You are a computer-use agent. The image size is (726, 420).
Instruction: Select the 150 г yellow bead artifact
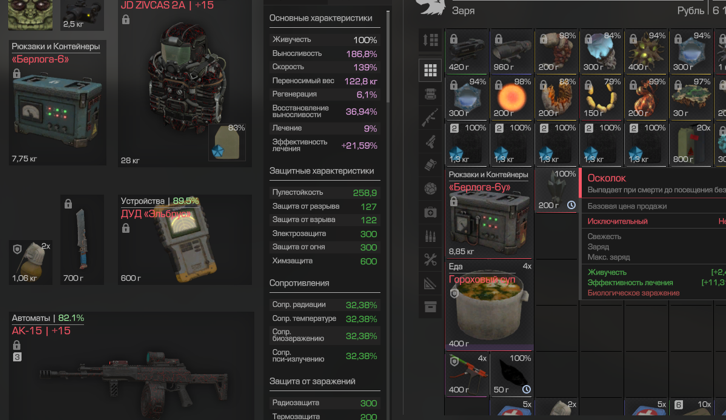click(601, 98)
